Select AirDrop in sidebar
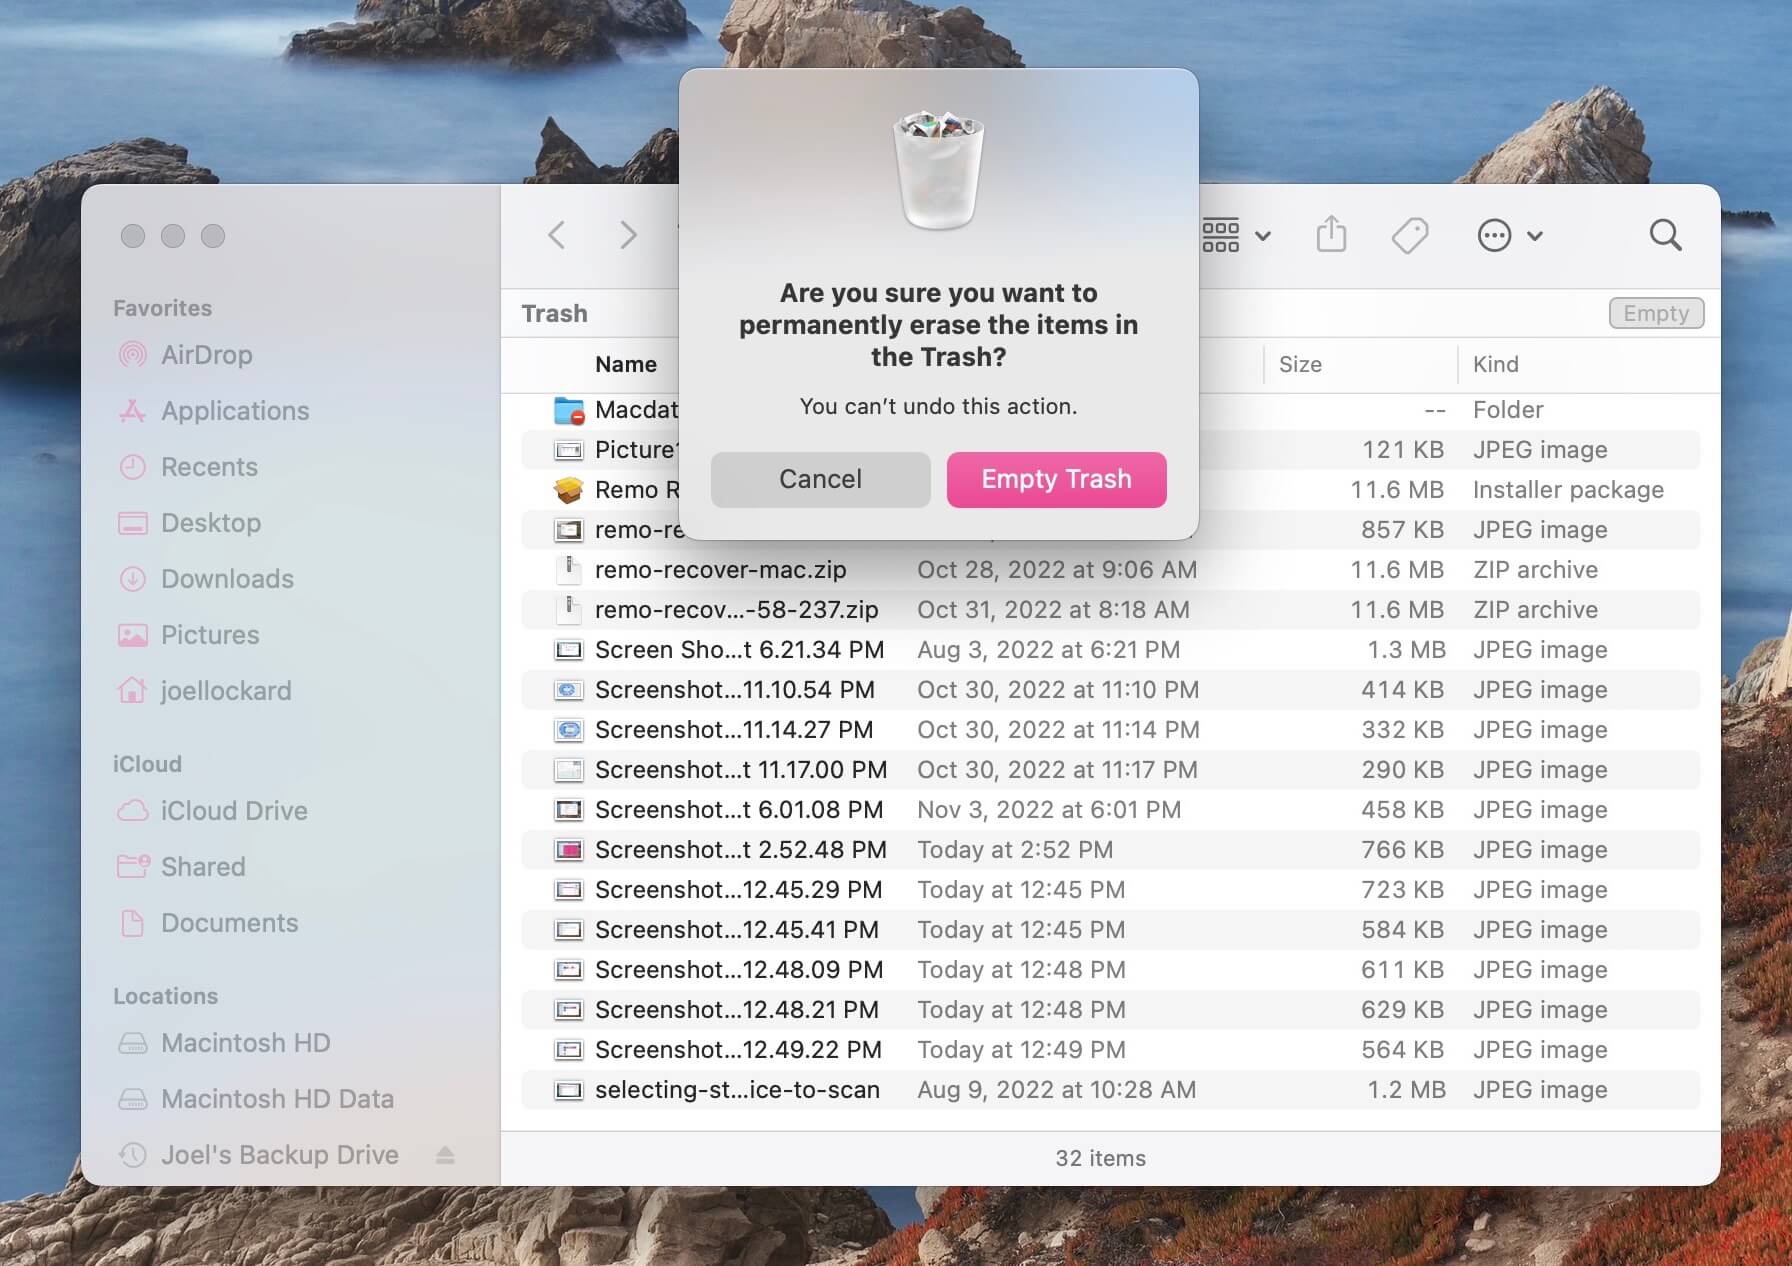This screenshot has height=1266, width=1792. coord(206,355)
